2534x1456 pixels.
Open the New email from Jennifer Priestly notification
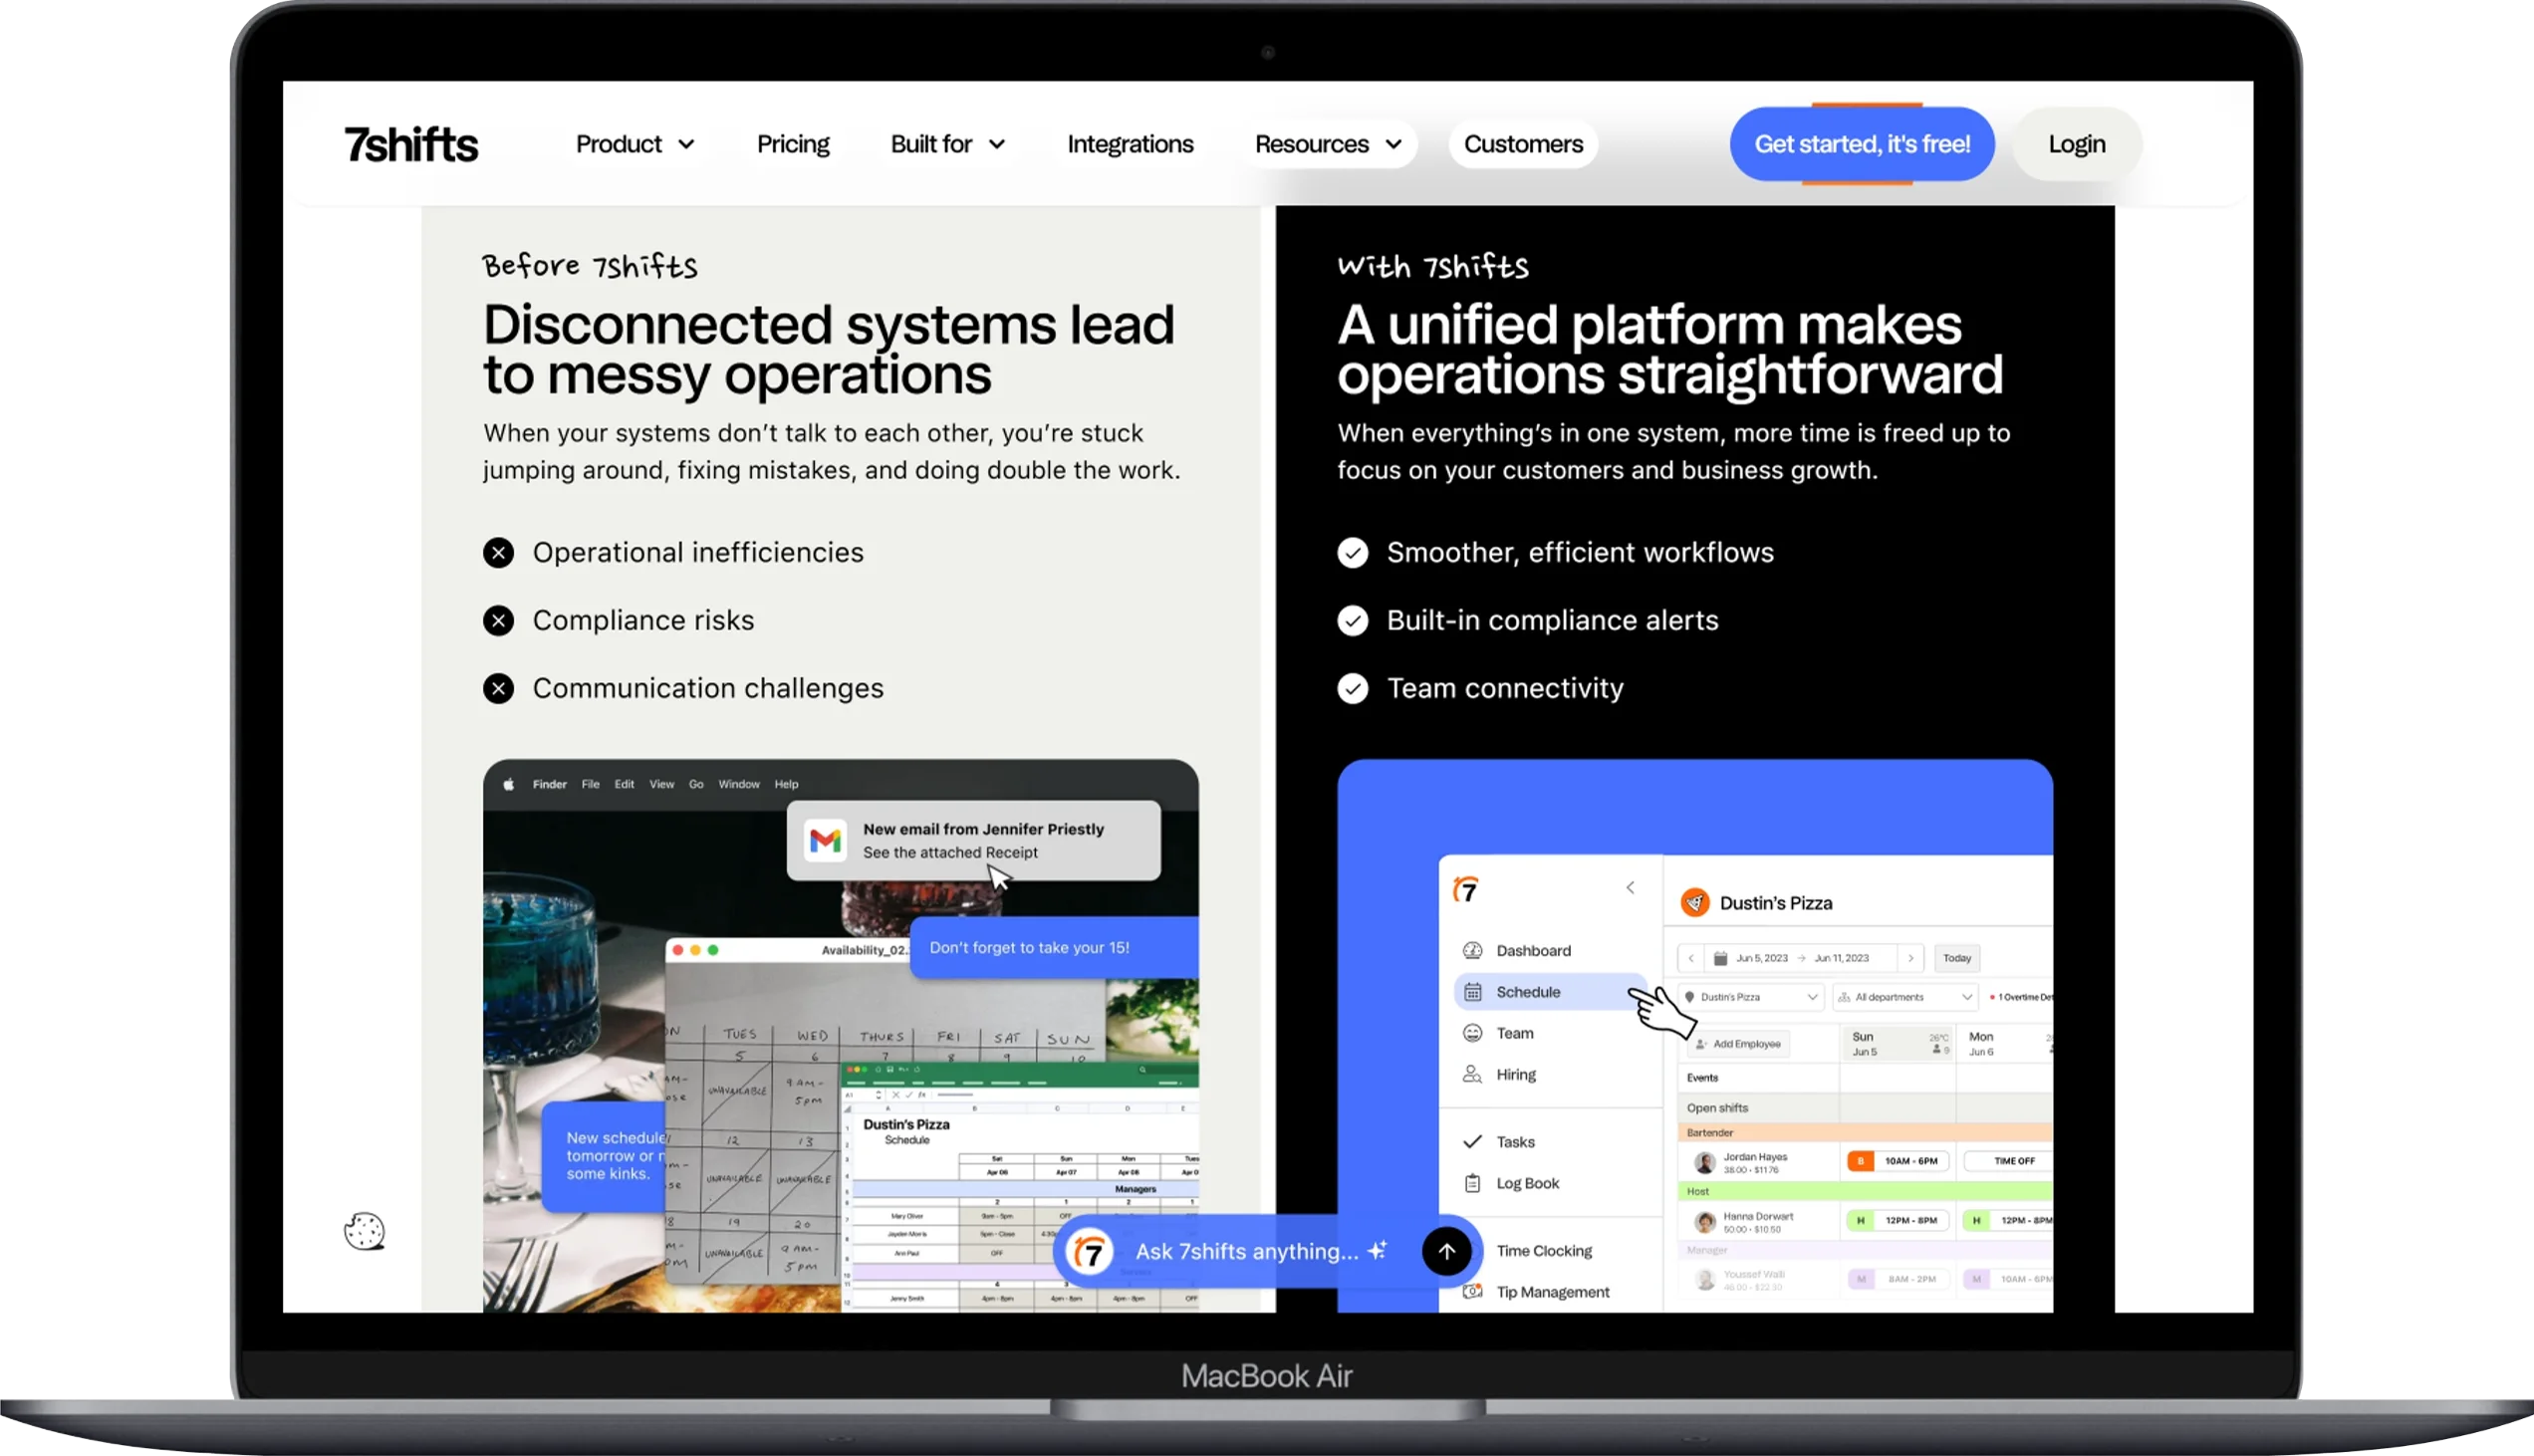tap(973, 840)
